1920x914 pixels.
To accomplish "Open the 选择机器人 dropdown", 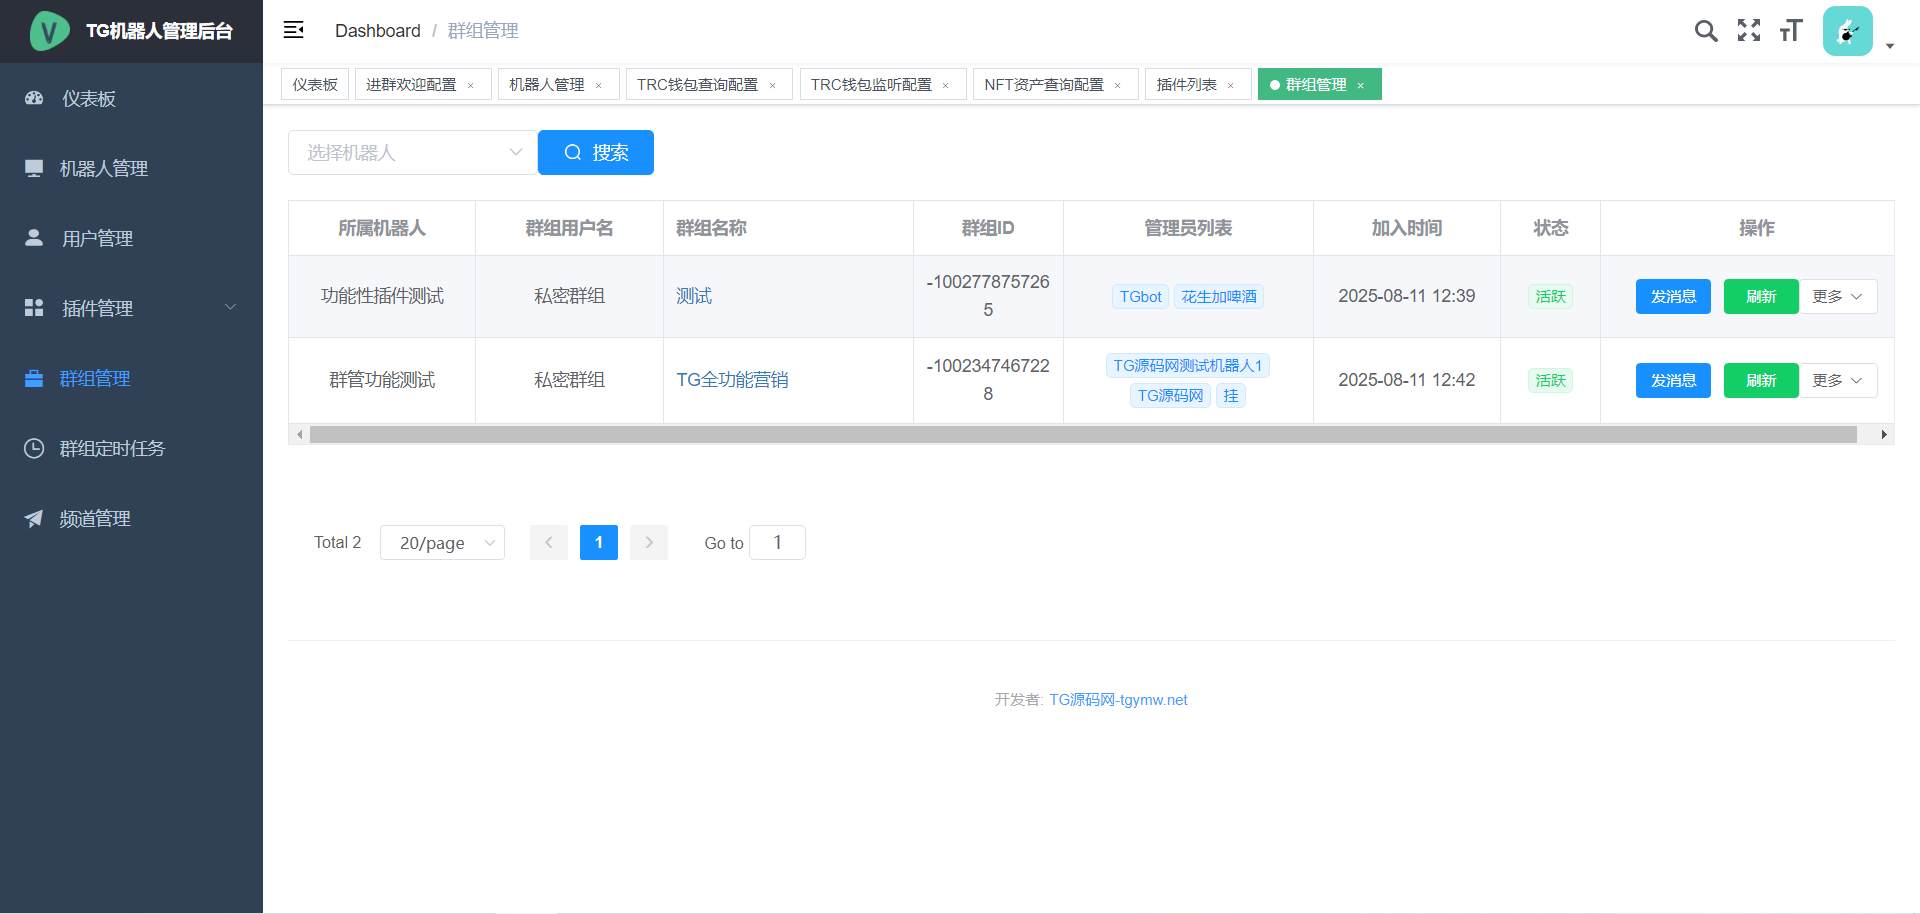I will 412,153.
